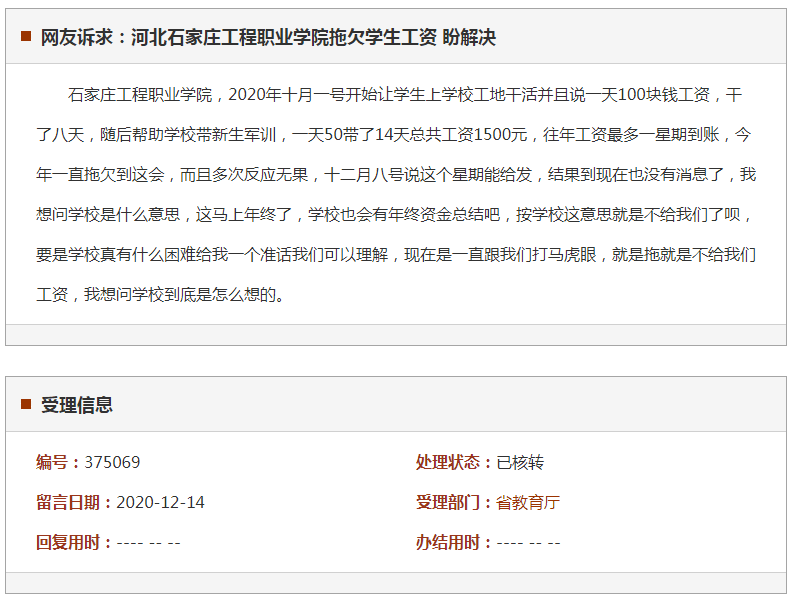The width and height of the screenshot is (794, 605).
Task: Click the complaint line starting '年一直拖欠到这会'
Action: point(396,175)
